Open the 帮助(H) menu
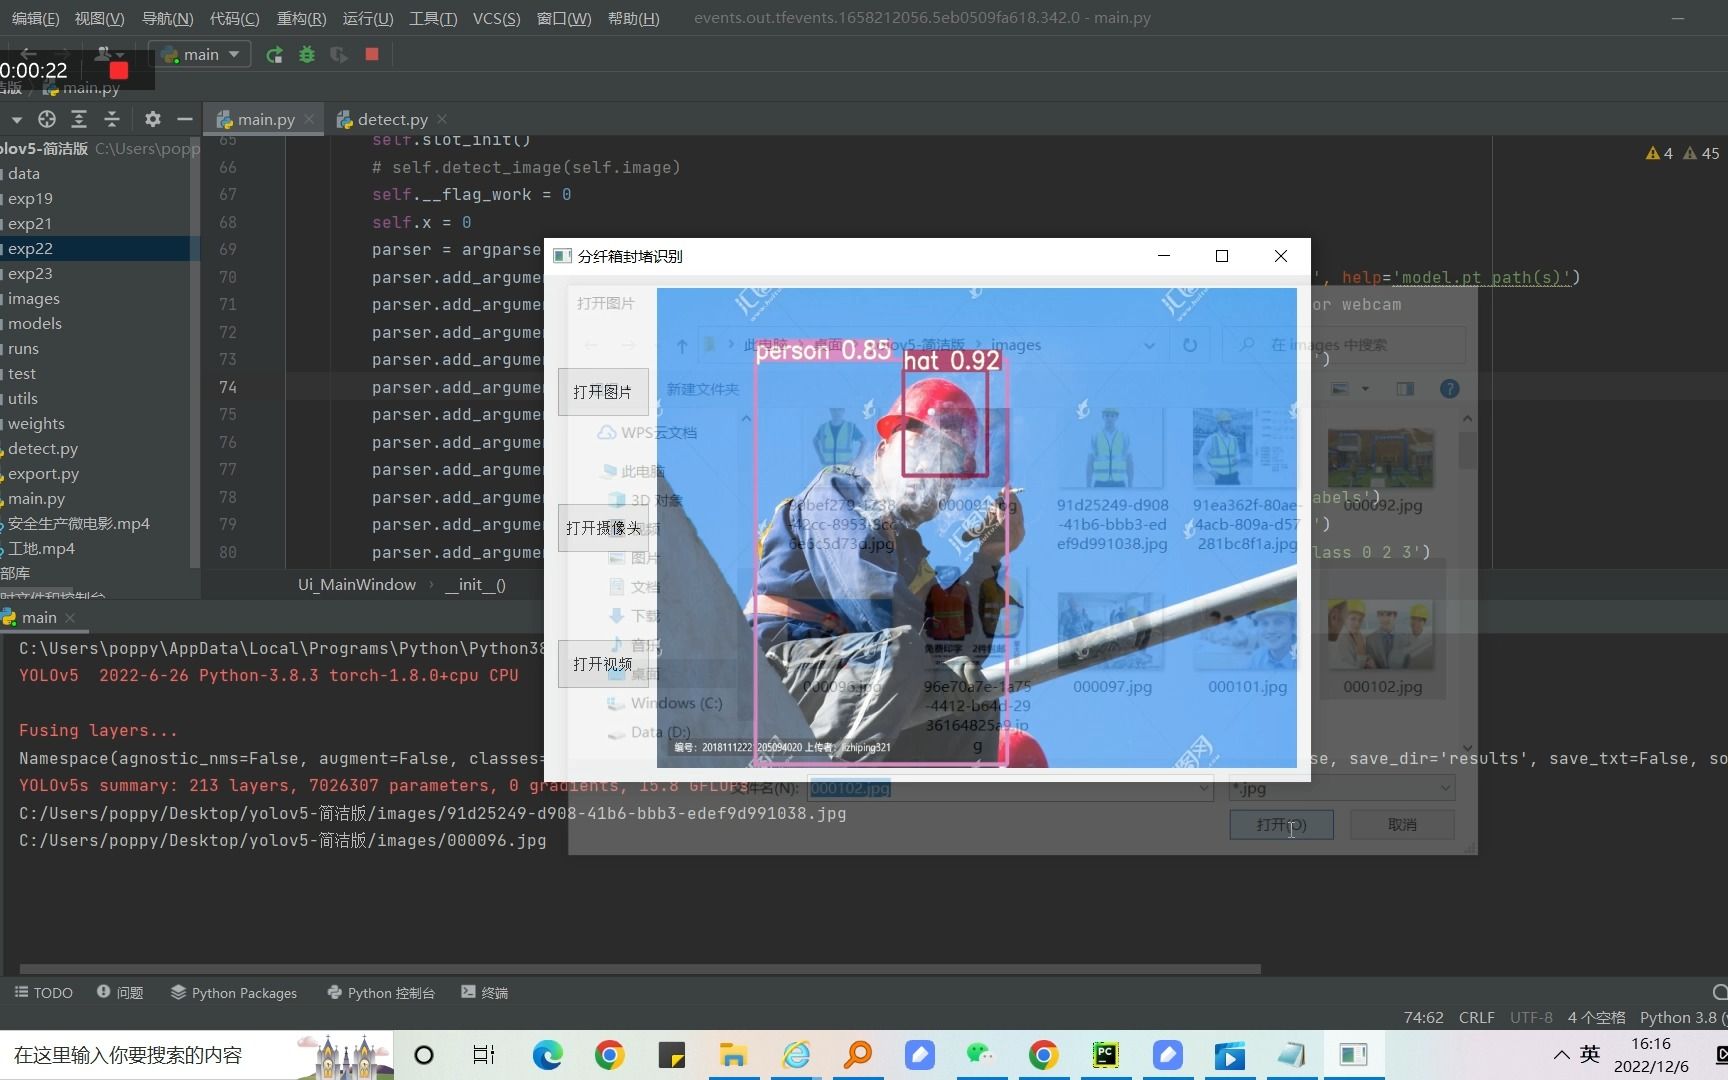The height and width of the screenshot is (1080, 1728). click(633, 18)
